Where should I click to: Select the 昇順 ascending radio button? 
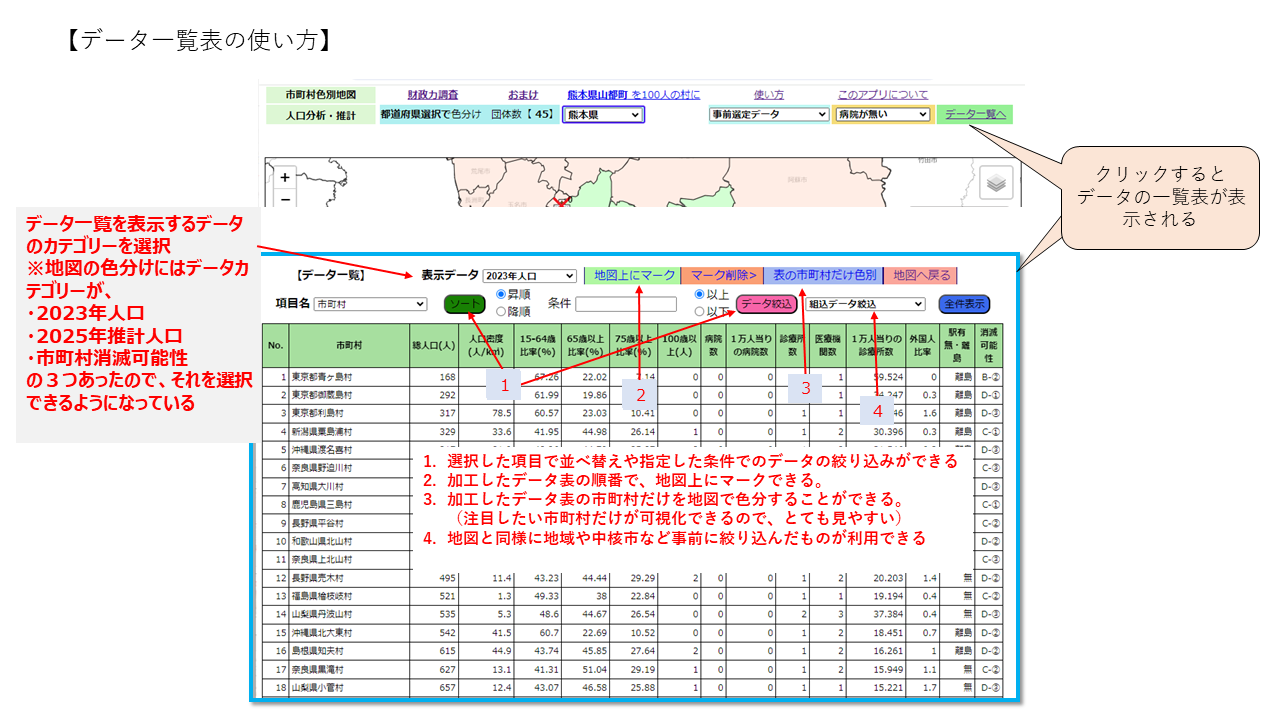point(502,295)
